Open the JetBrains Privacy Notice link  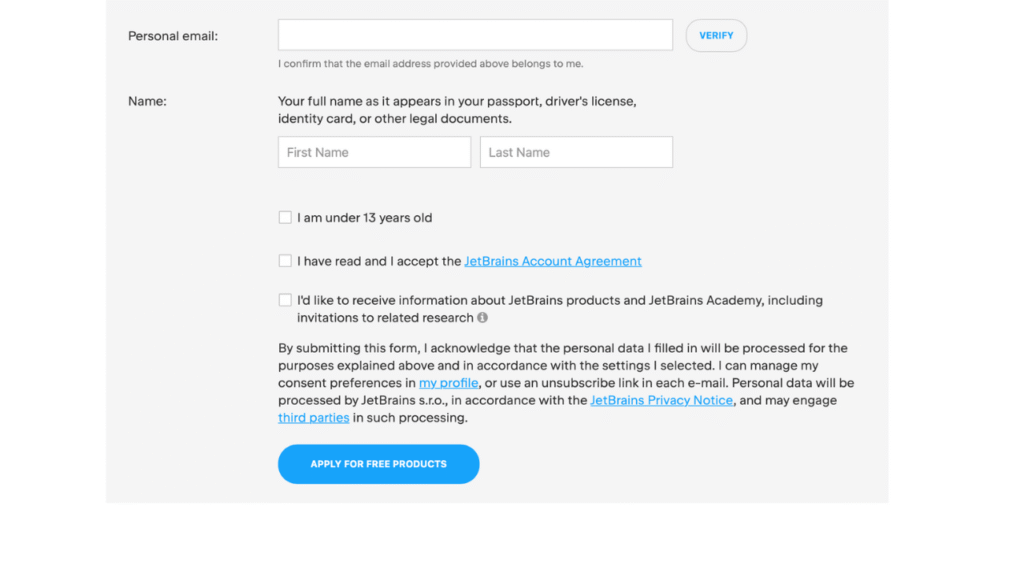point(661,400)
